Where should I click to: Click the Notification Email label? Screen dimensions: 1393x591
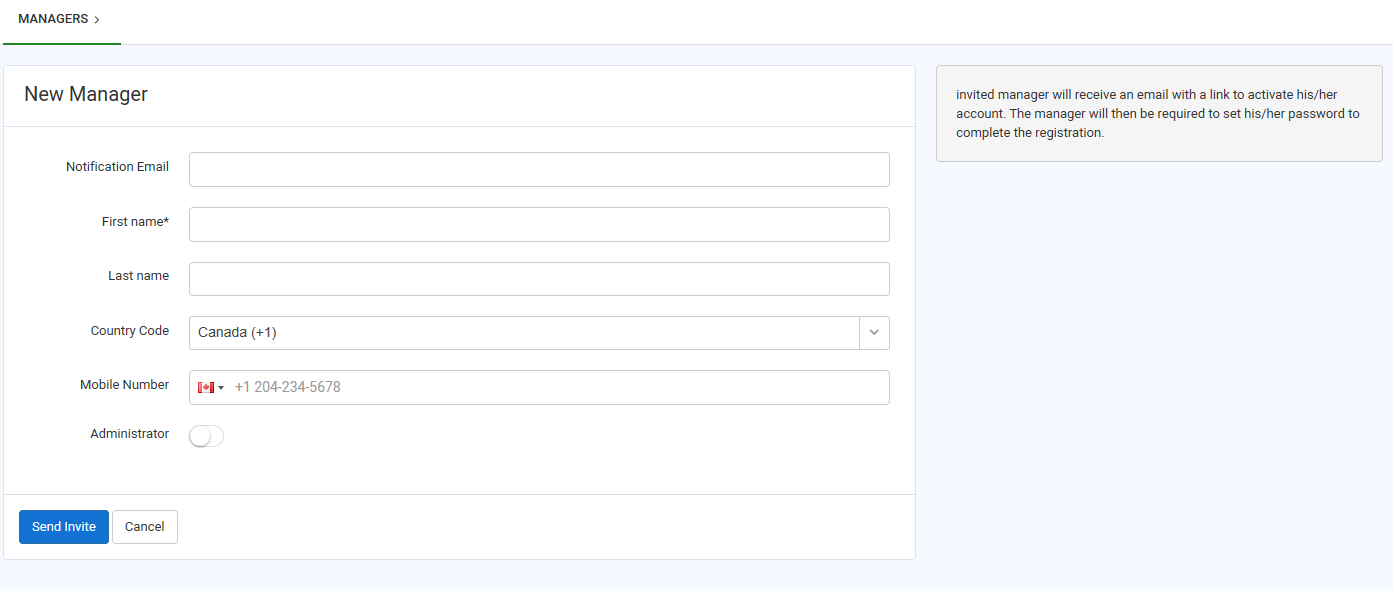[x=117, y=167]
